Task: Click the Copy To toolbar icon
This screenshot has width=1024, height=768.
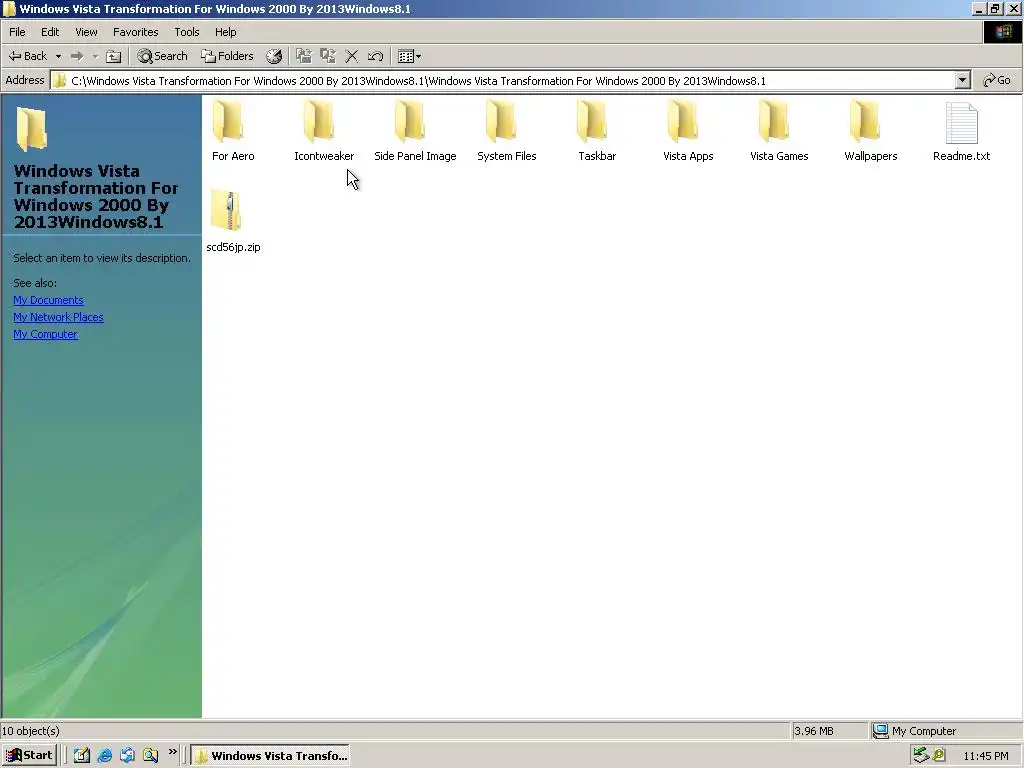Action: [328, 56]
